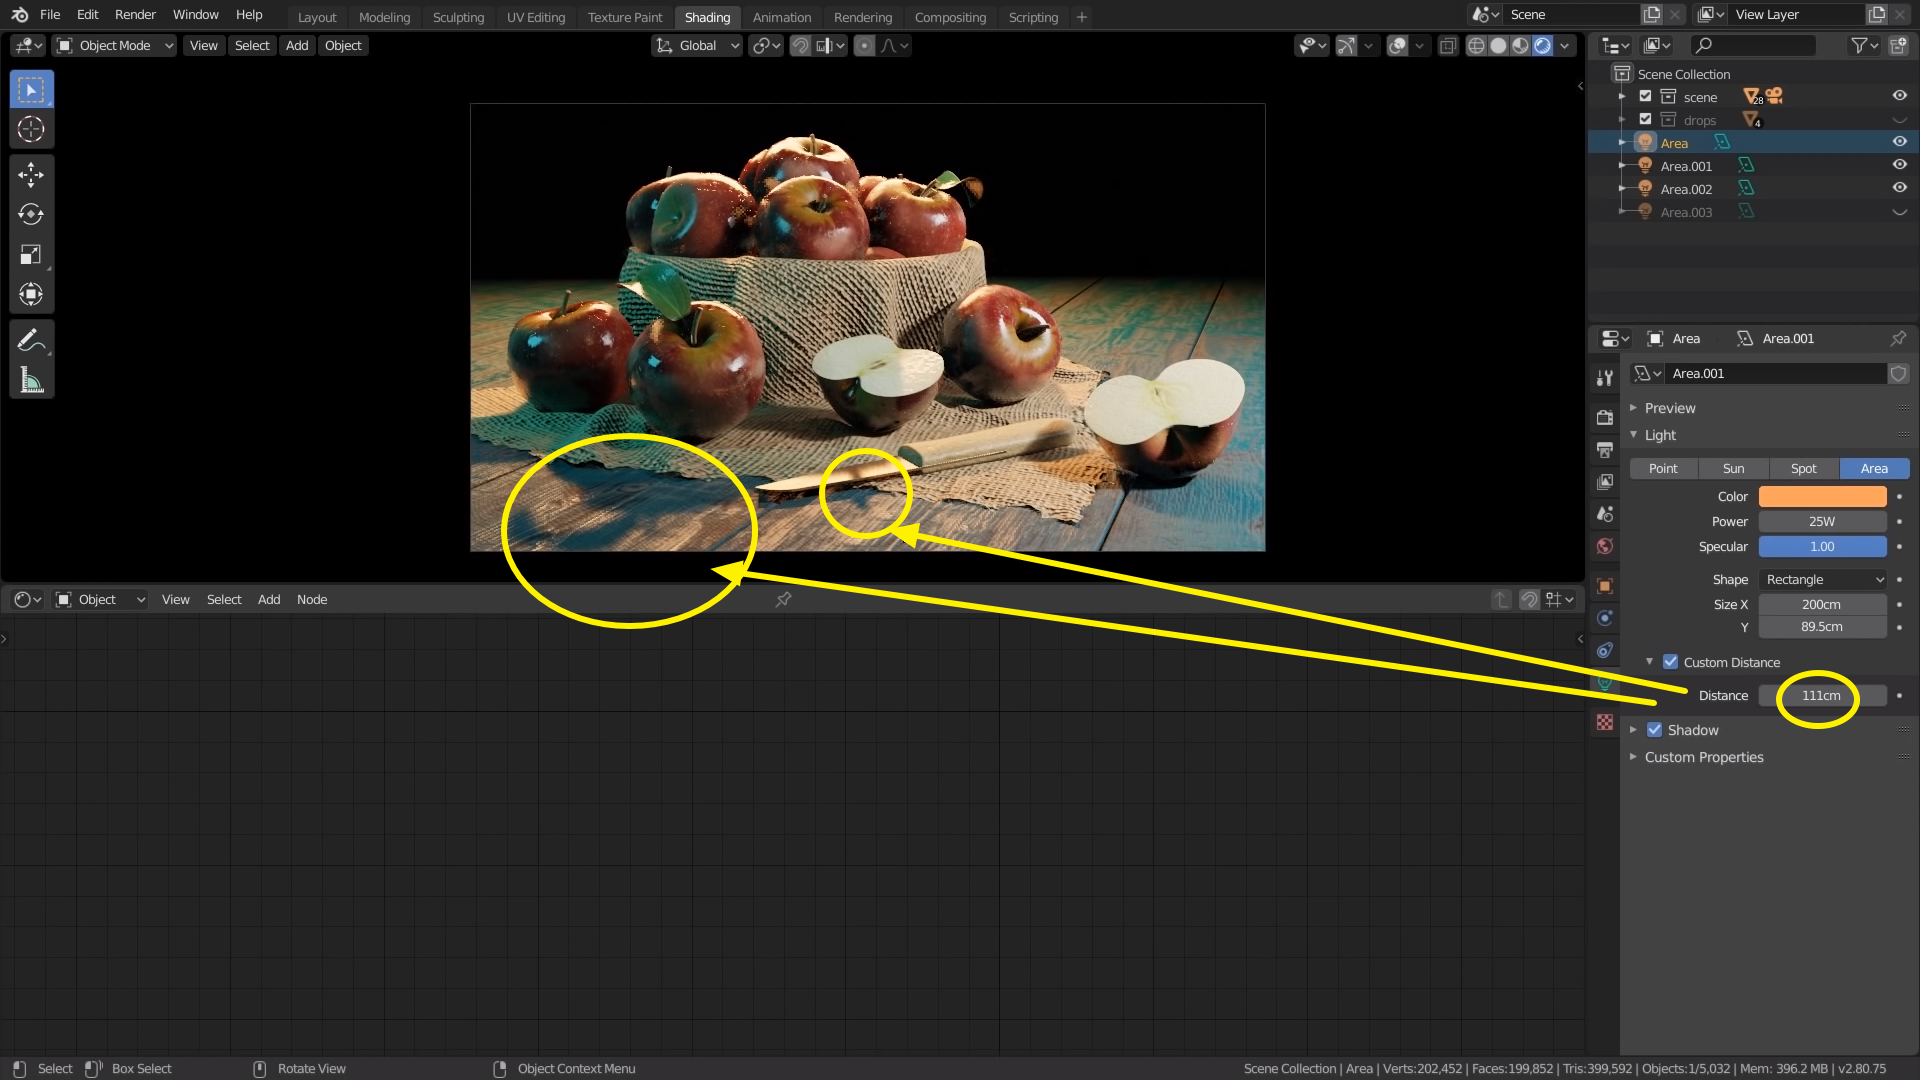
Task: Pick the Measure ruler tool
Action: pos(31,380)
